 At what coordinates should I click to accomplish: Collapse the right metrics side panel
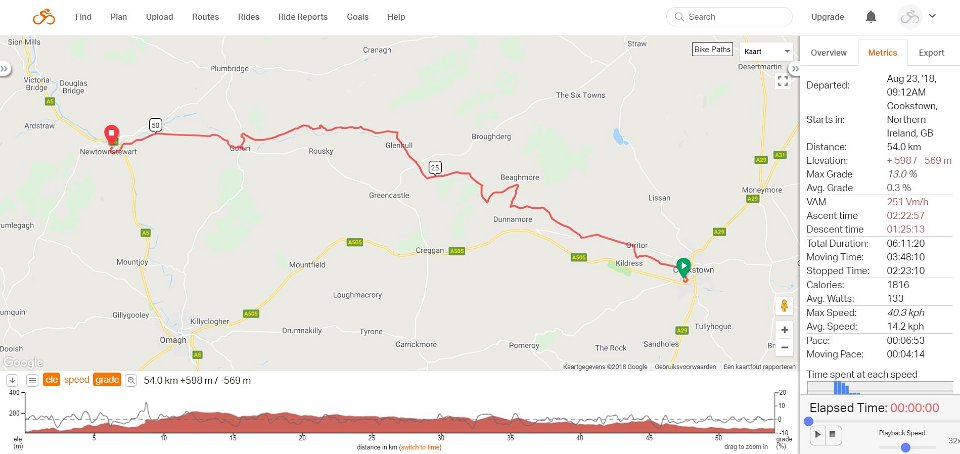click(x=795, y=69)
